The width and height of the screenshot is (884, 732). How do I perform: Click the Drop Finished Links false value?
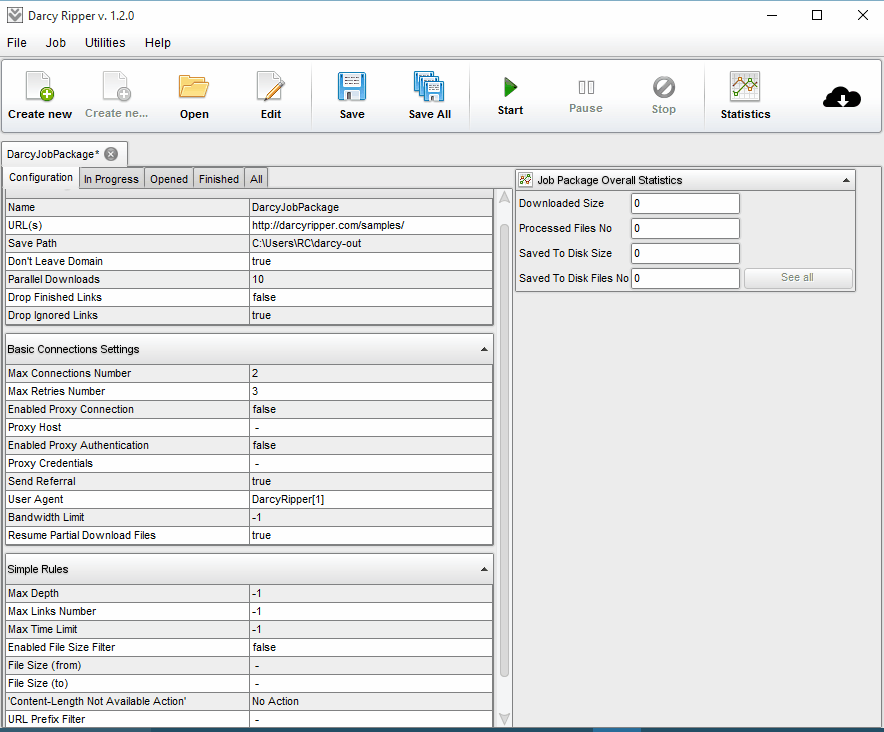[x=264, y=298]
